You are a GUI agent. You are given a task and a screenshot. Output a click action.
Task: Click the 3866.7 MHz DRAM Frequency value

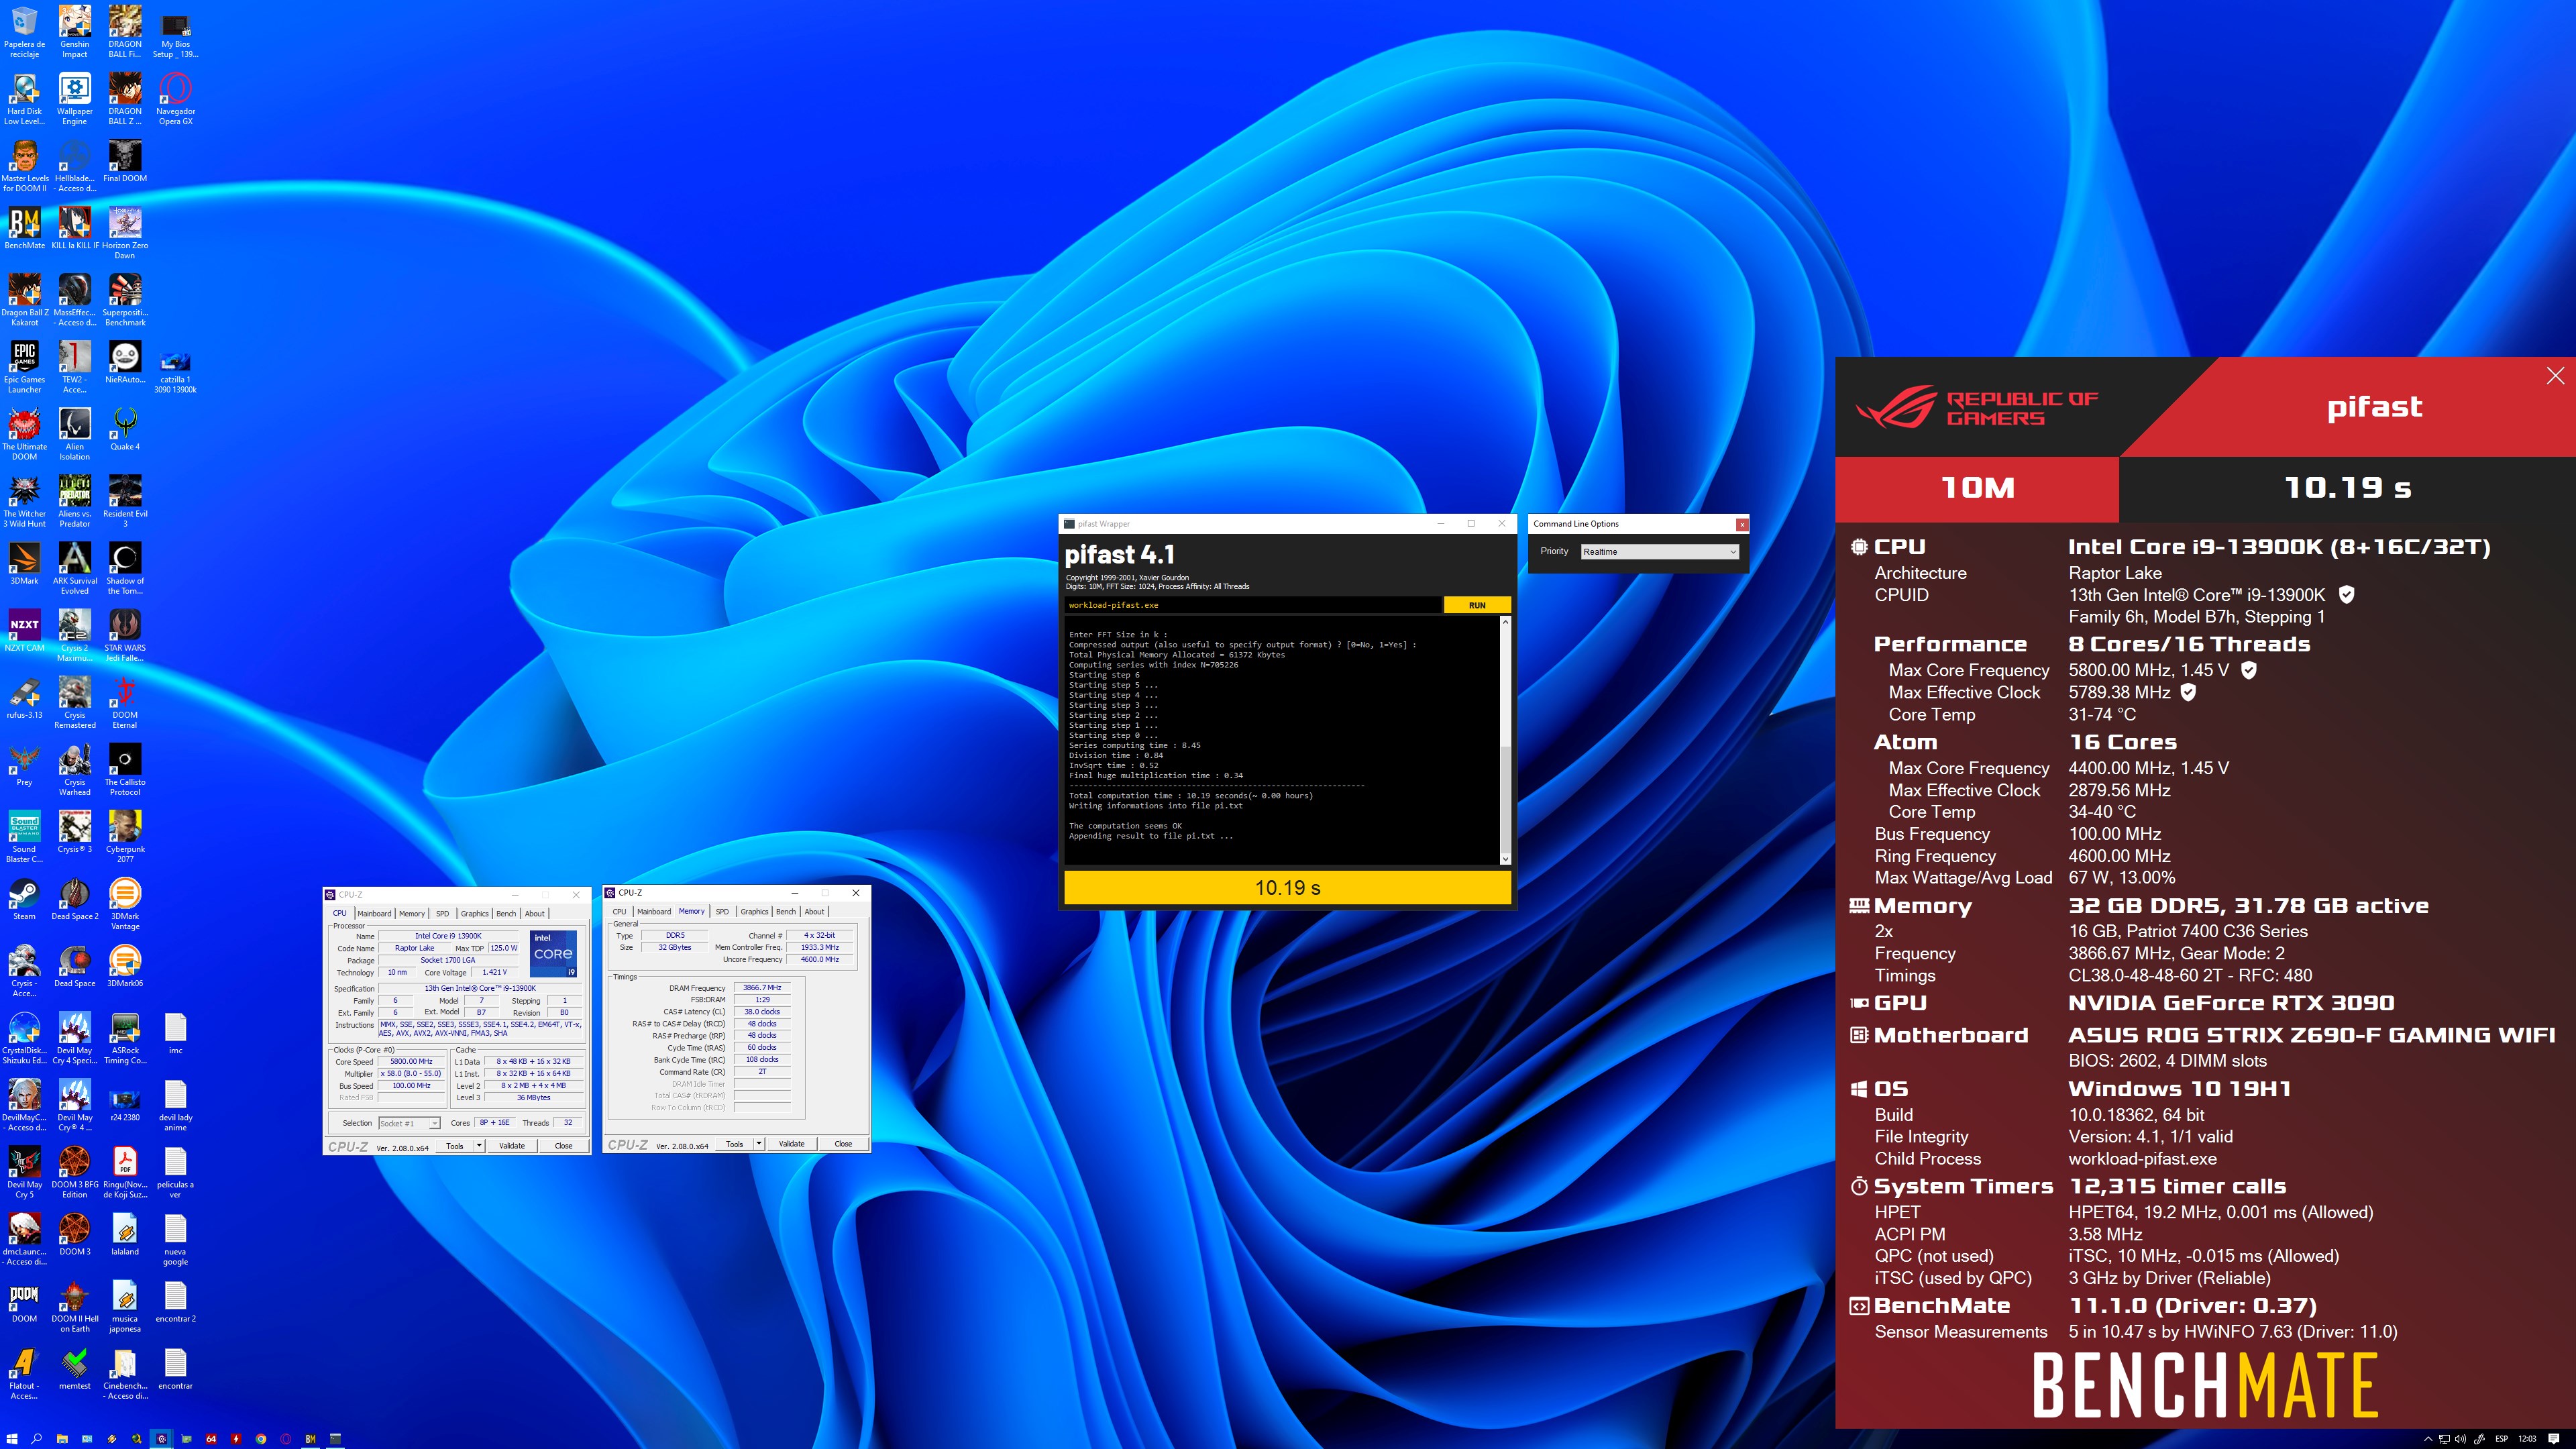762,988
